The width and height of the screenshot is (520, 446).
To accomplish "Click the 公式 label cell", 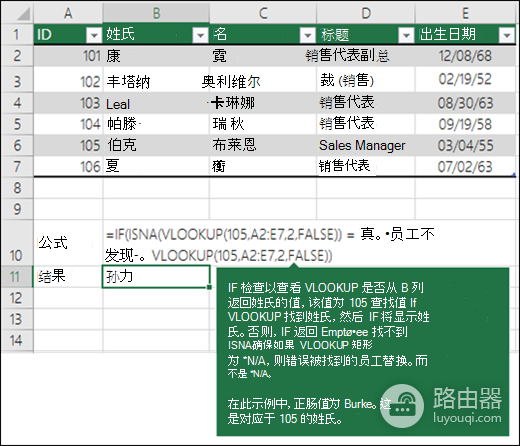I will pos(68,243).
